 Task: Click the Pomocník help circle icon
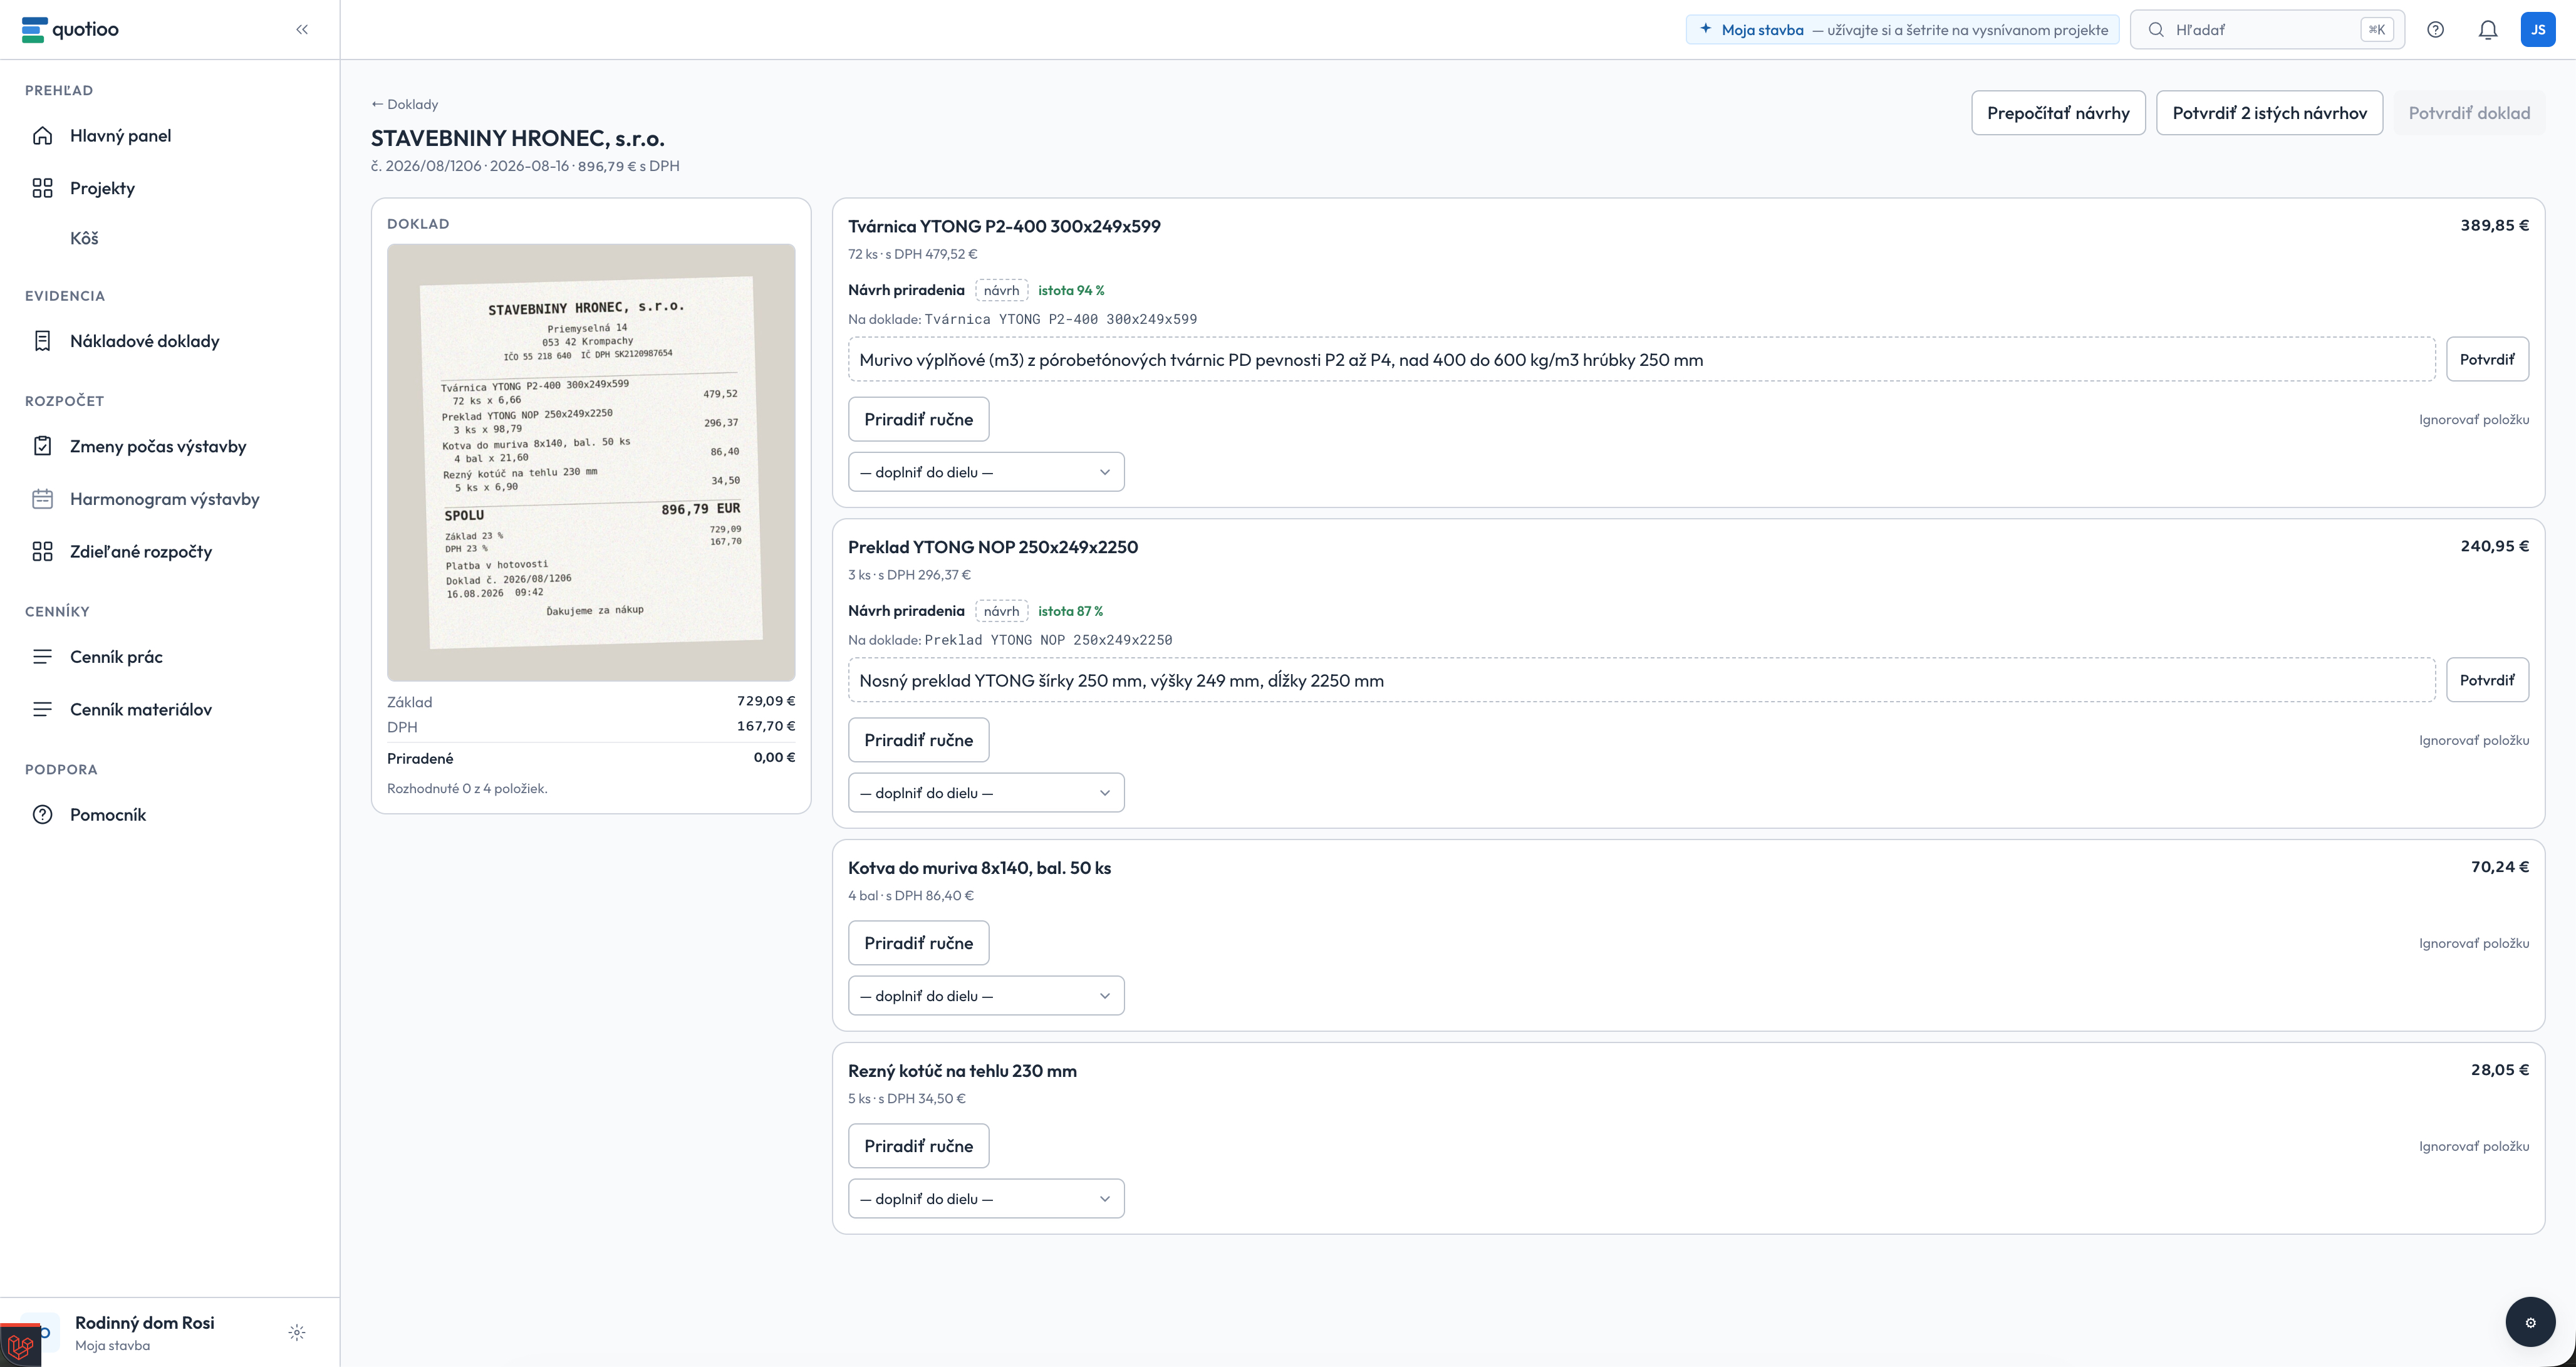(x=42, y=815)
